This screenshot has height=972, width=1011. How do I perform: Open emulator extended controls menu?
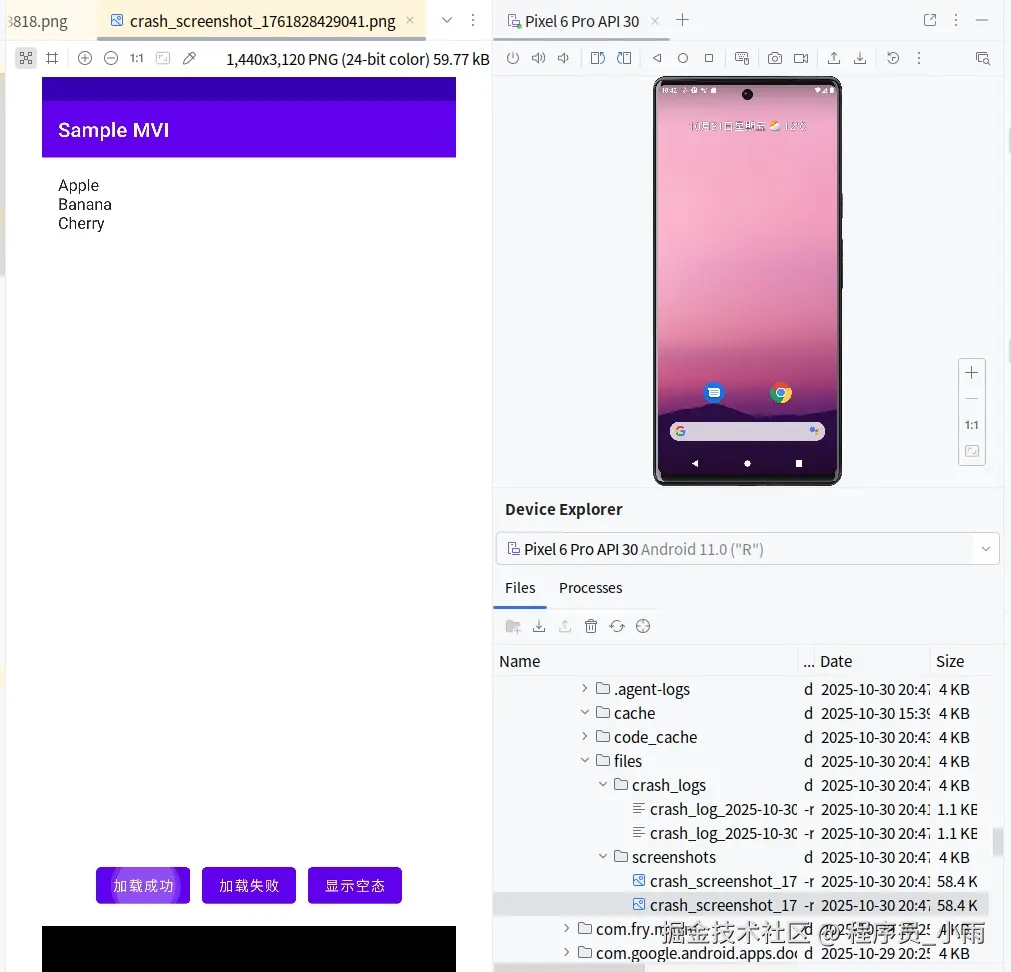point(919,59)
